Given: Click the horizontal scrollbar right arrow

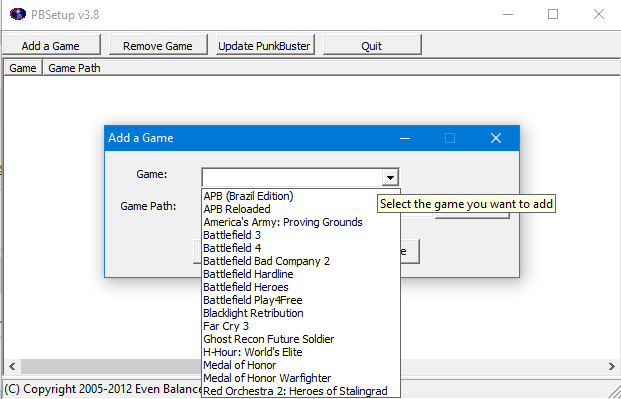Looking at the screenshot, I should pos(612,366).
